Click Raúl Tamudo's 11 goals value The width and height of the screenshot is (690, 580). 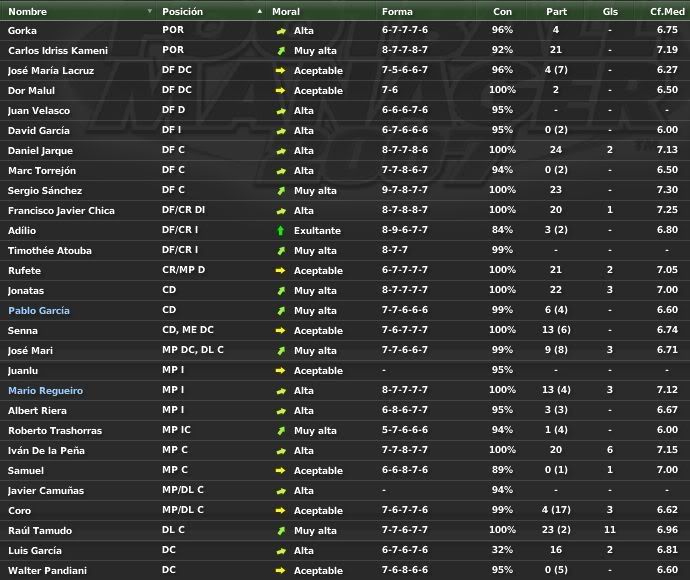[x=610, y=530]
